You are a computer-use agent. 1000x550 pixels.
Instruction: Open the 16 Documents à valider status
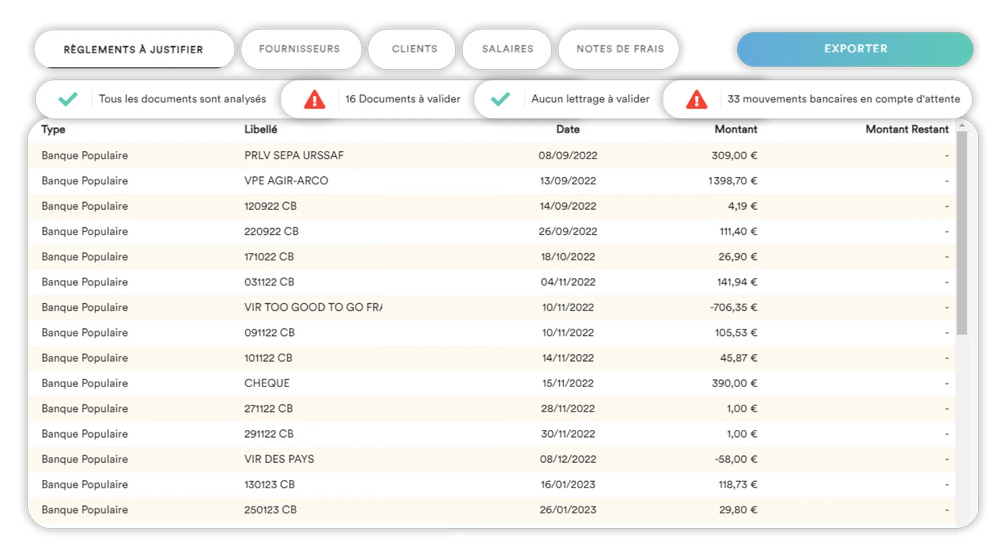pyautogui.click(x=402, y=99)
